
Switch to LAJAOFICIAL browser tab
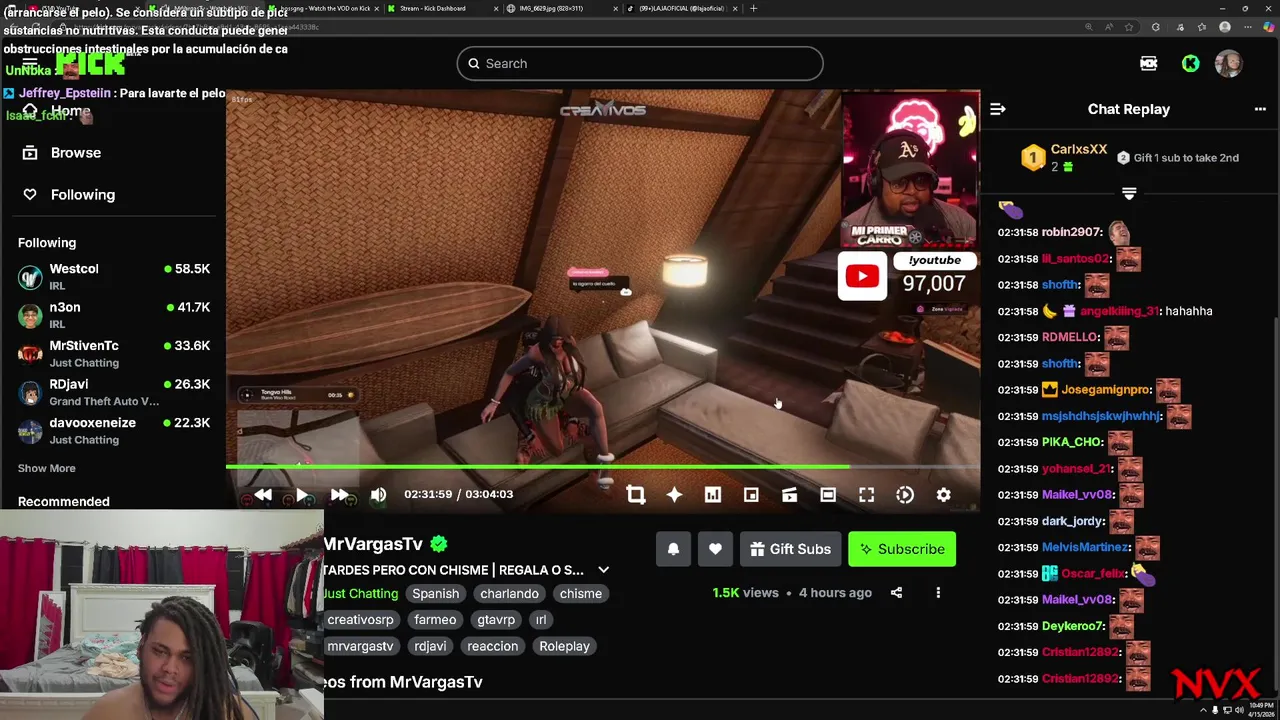pyautogui.click(x=680, y=8)
